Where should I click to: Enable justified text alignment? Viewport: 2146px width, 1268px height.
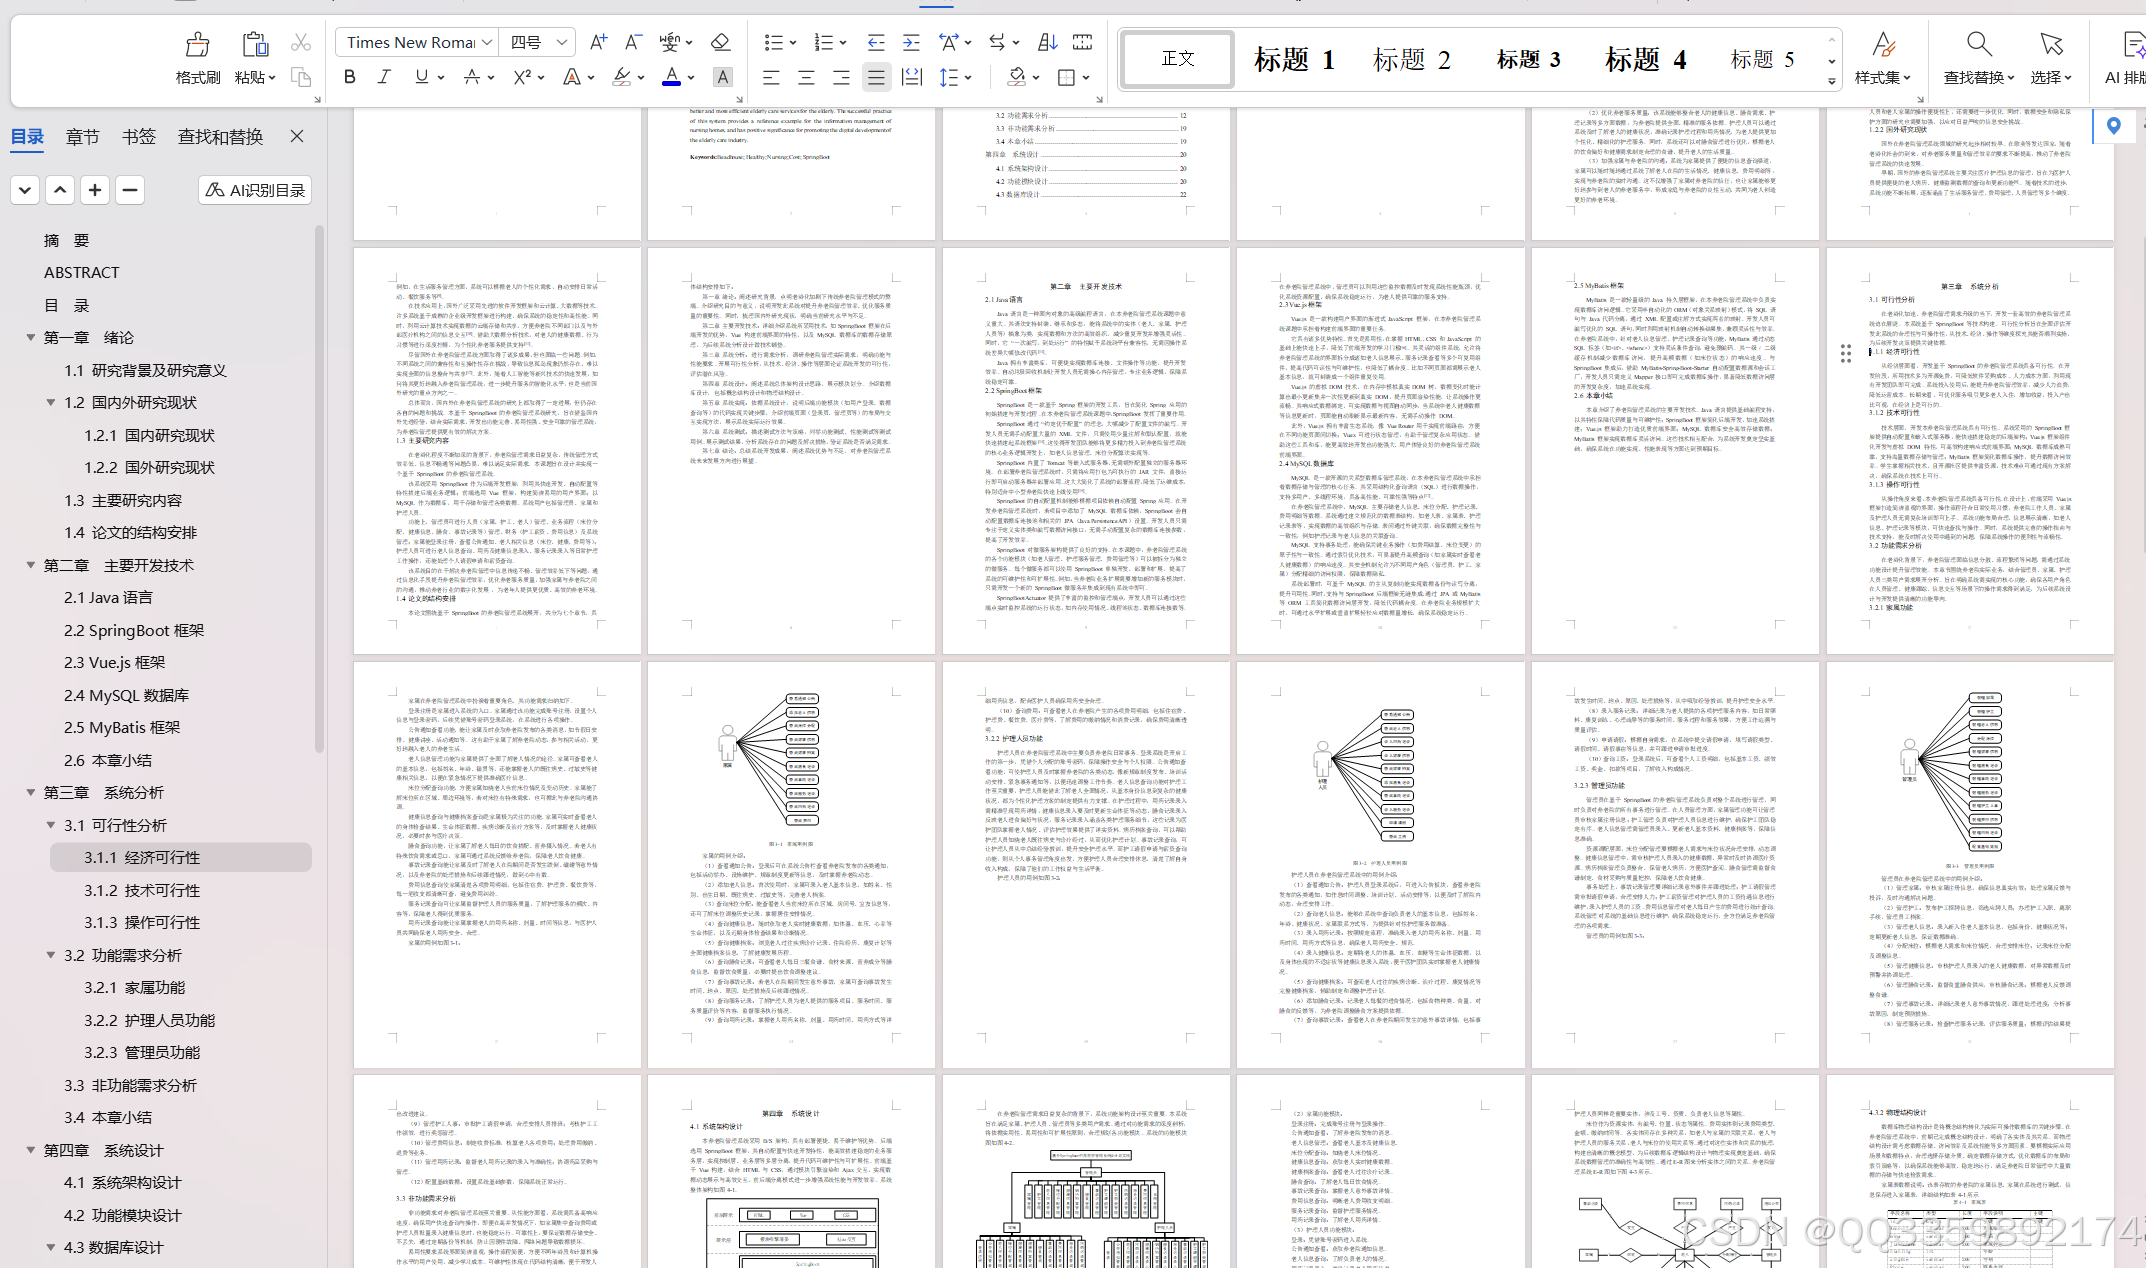point(876,77)
